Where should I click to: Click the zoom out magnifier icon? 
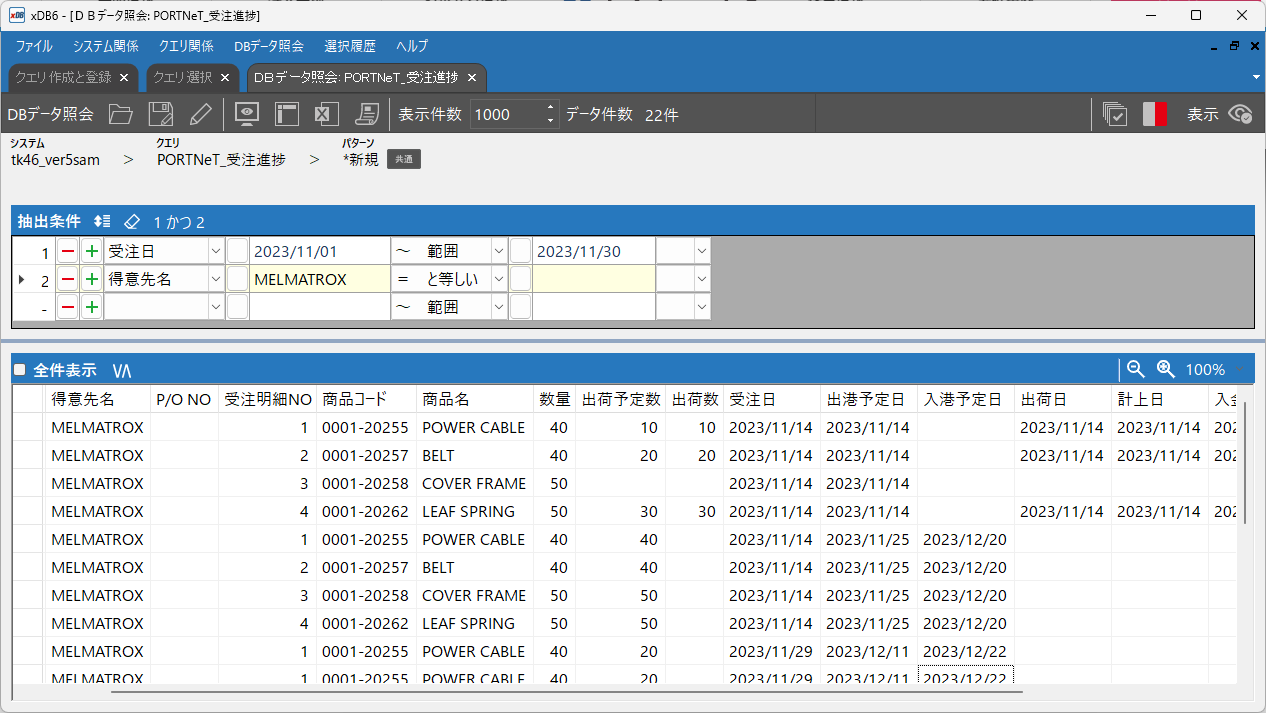1135,369
